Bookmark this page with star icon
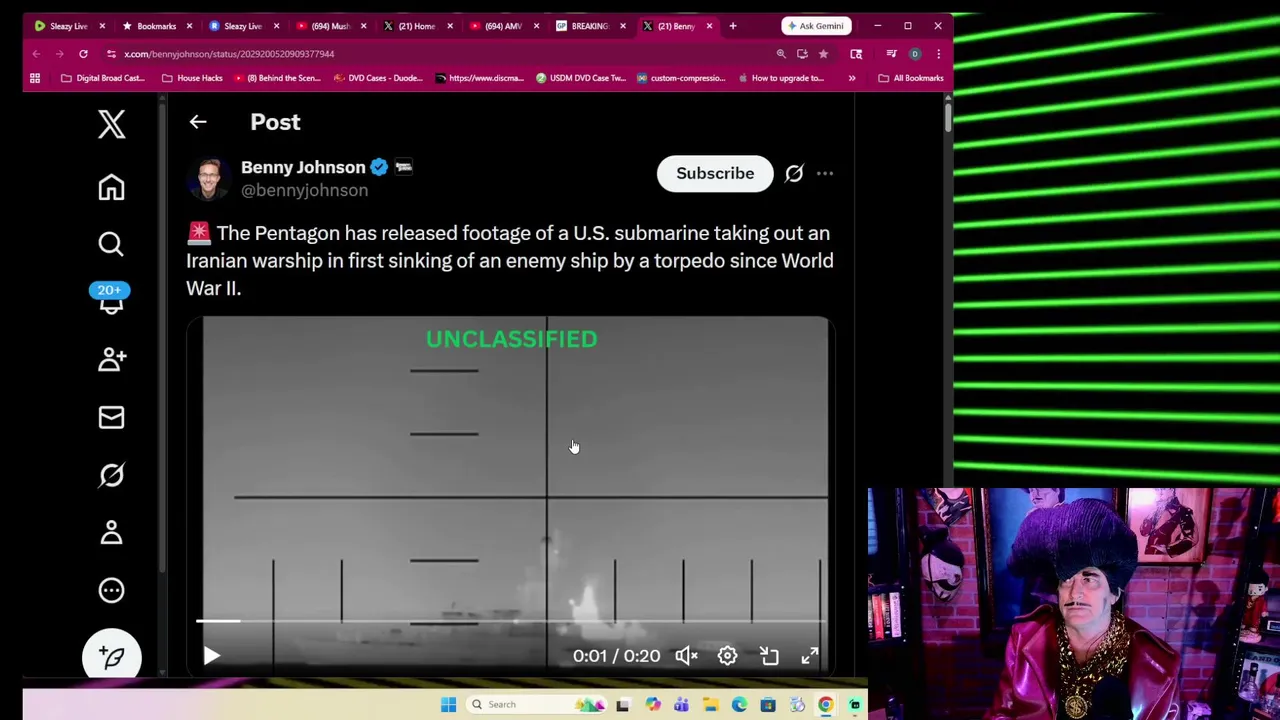The width and height of the screenshot is (1280, 720). click(823, 54)
